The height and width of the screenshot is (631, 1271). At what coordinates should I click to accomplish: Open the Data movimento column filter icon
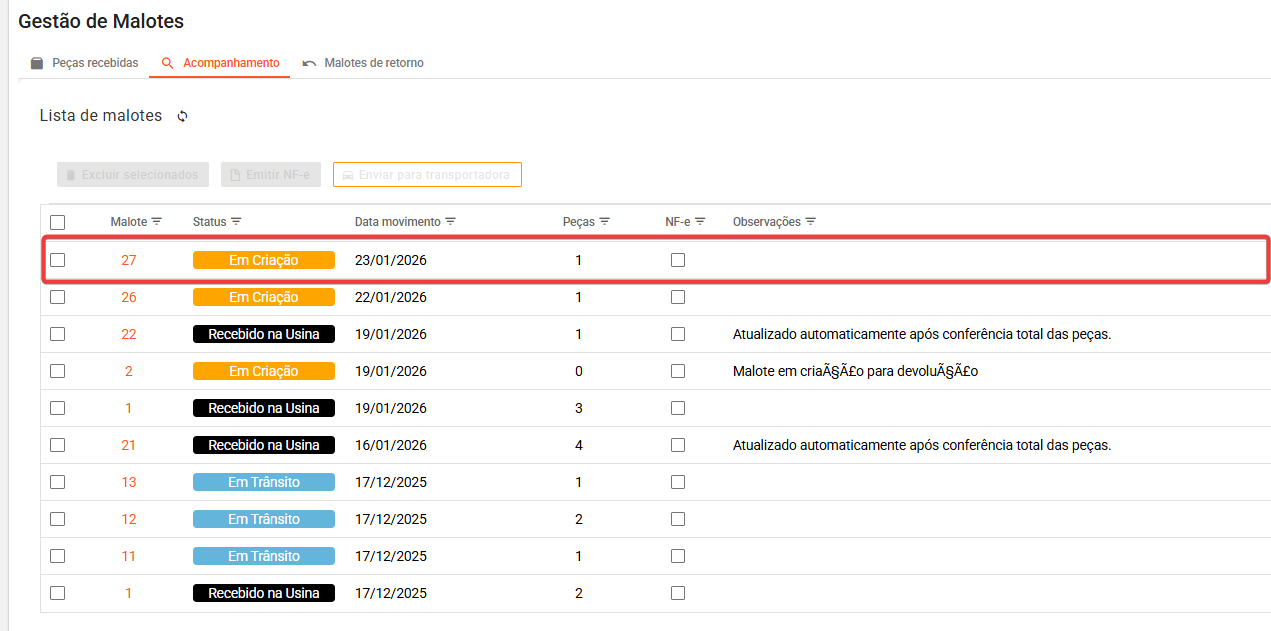(x=451, y=221)
